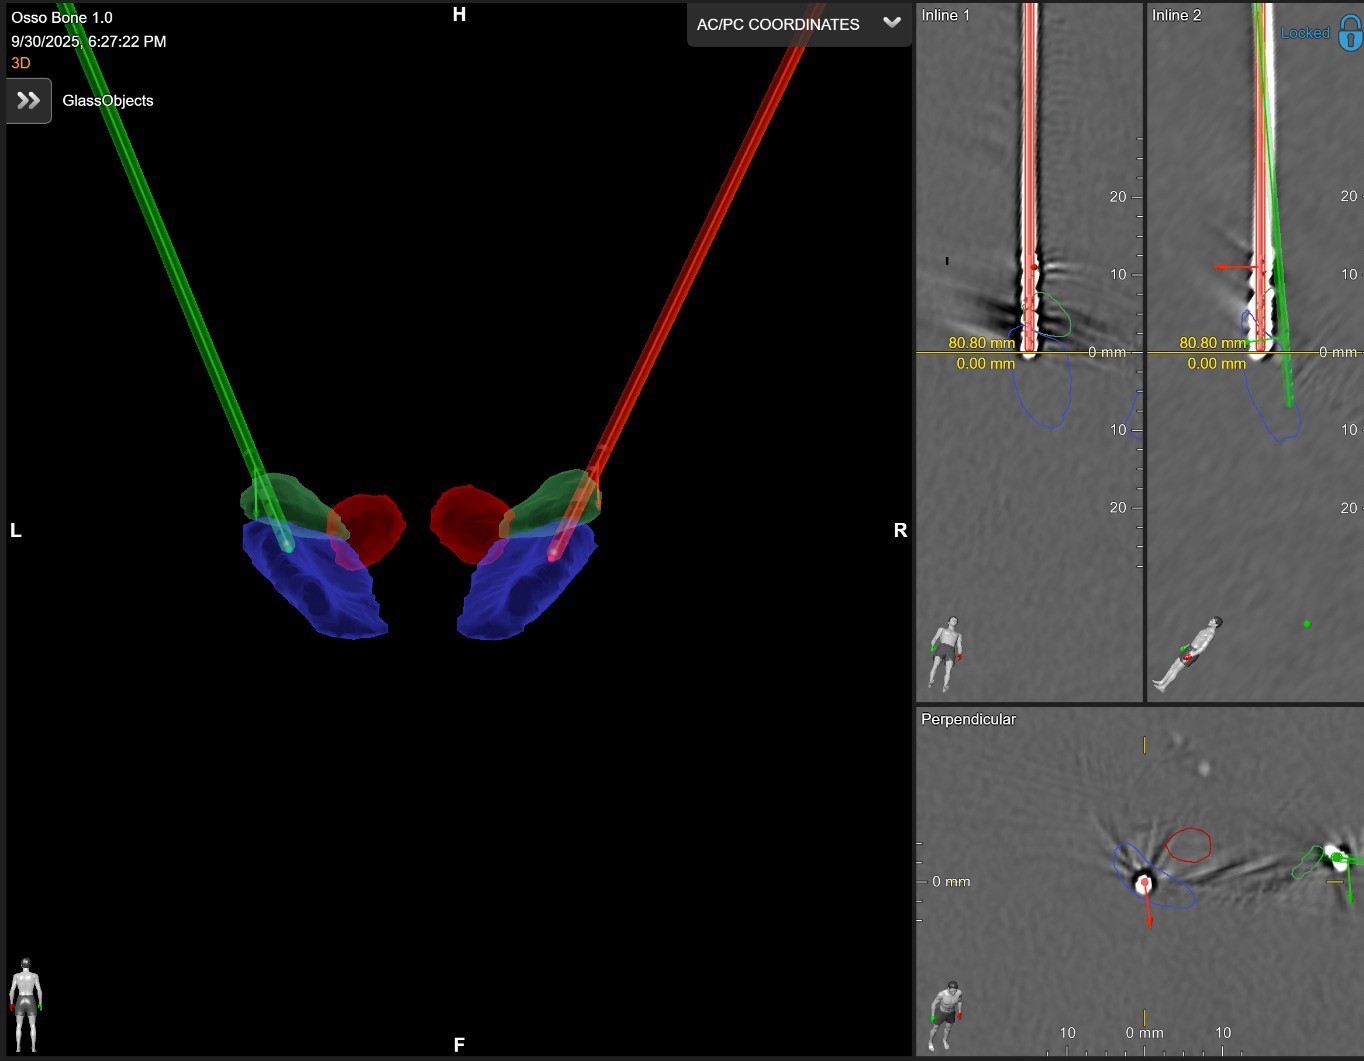This screenshot has width=1364, height=1061.
Task: Click the GlassObjects label
Action: pos(108,101)
